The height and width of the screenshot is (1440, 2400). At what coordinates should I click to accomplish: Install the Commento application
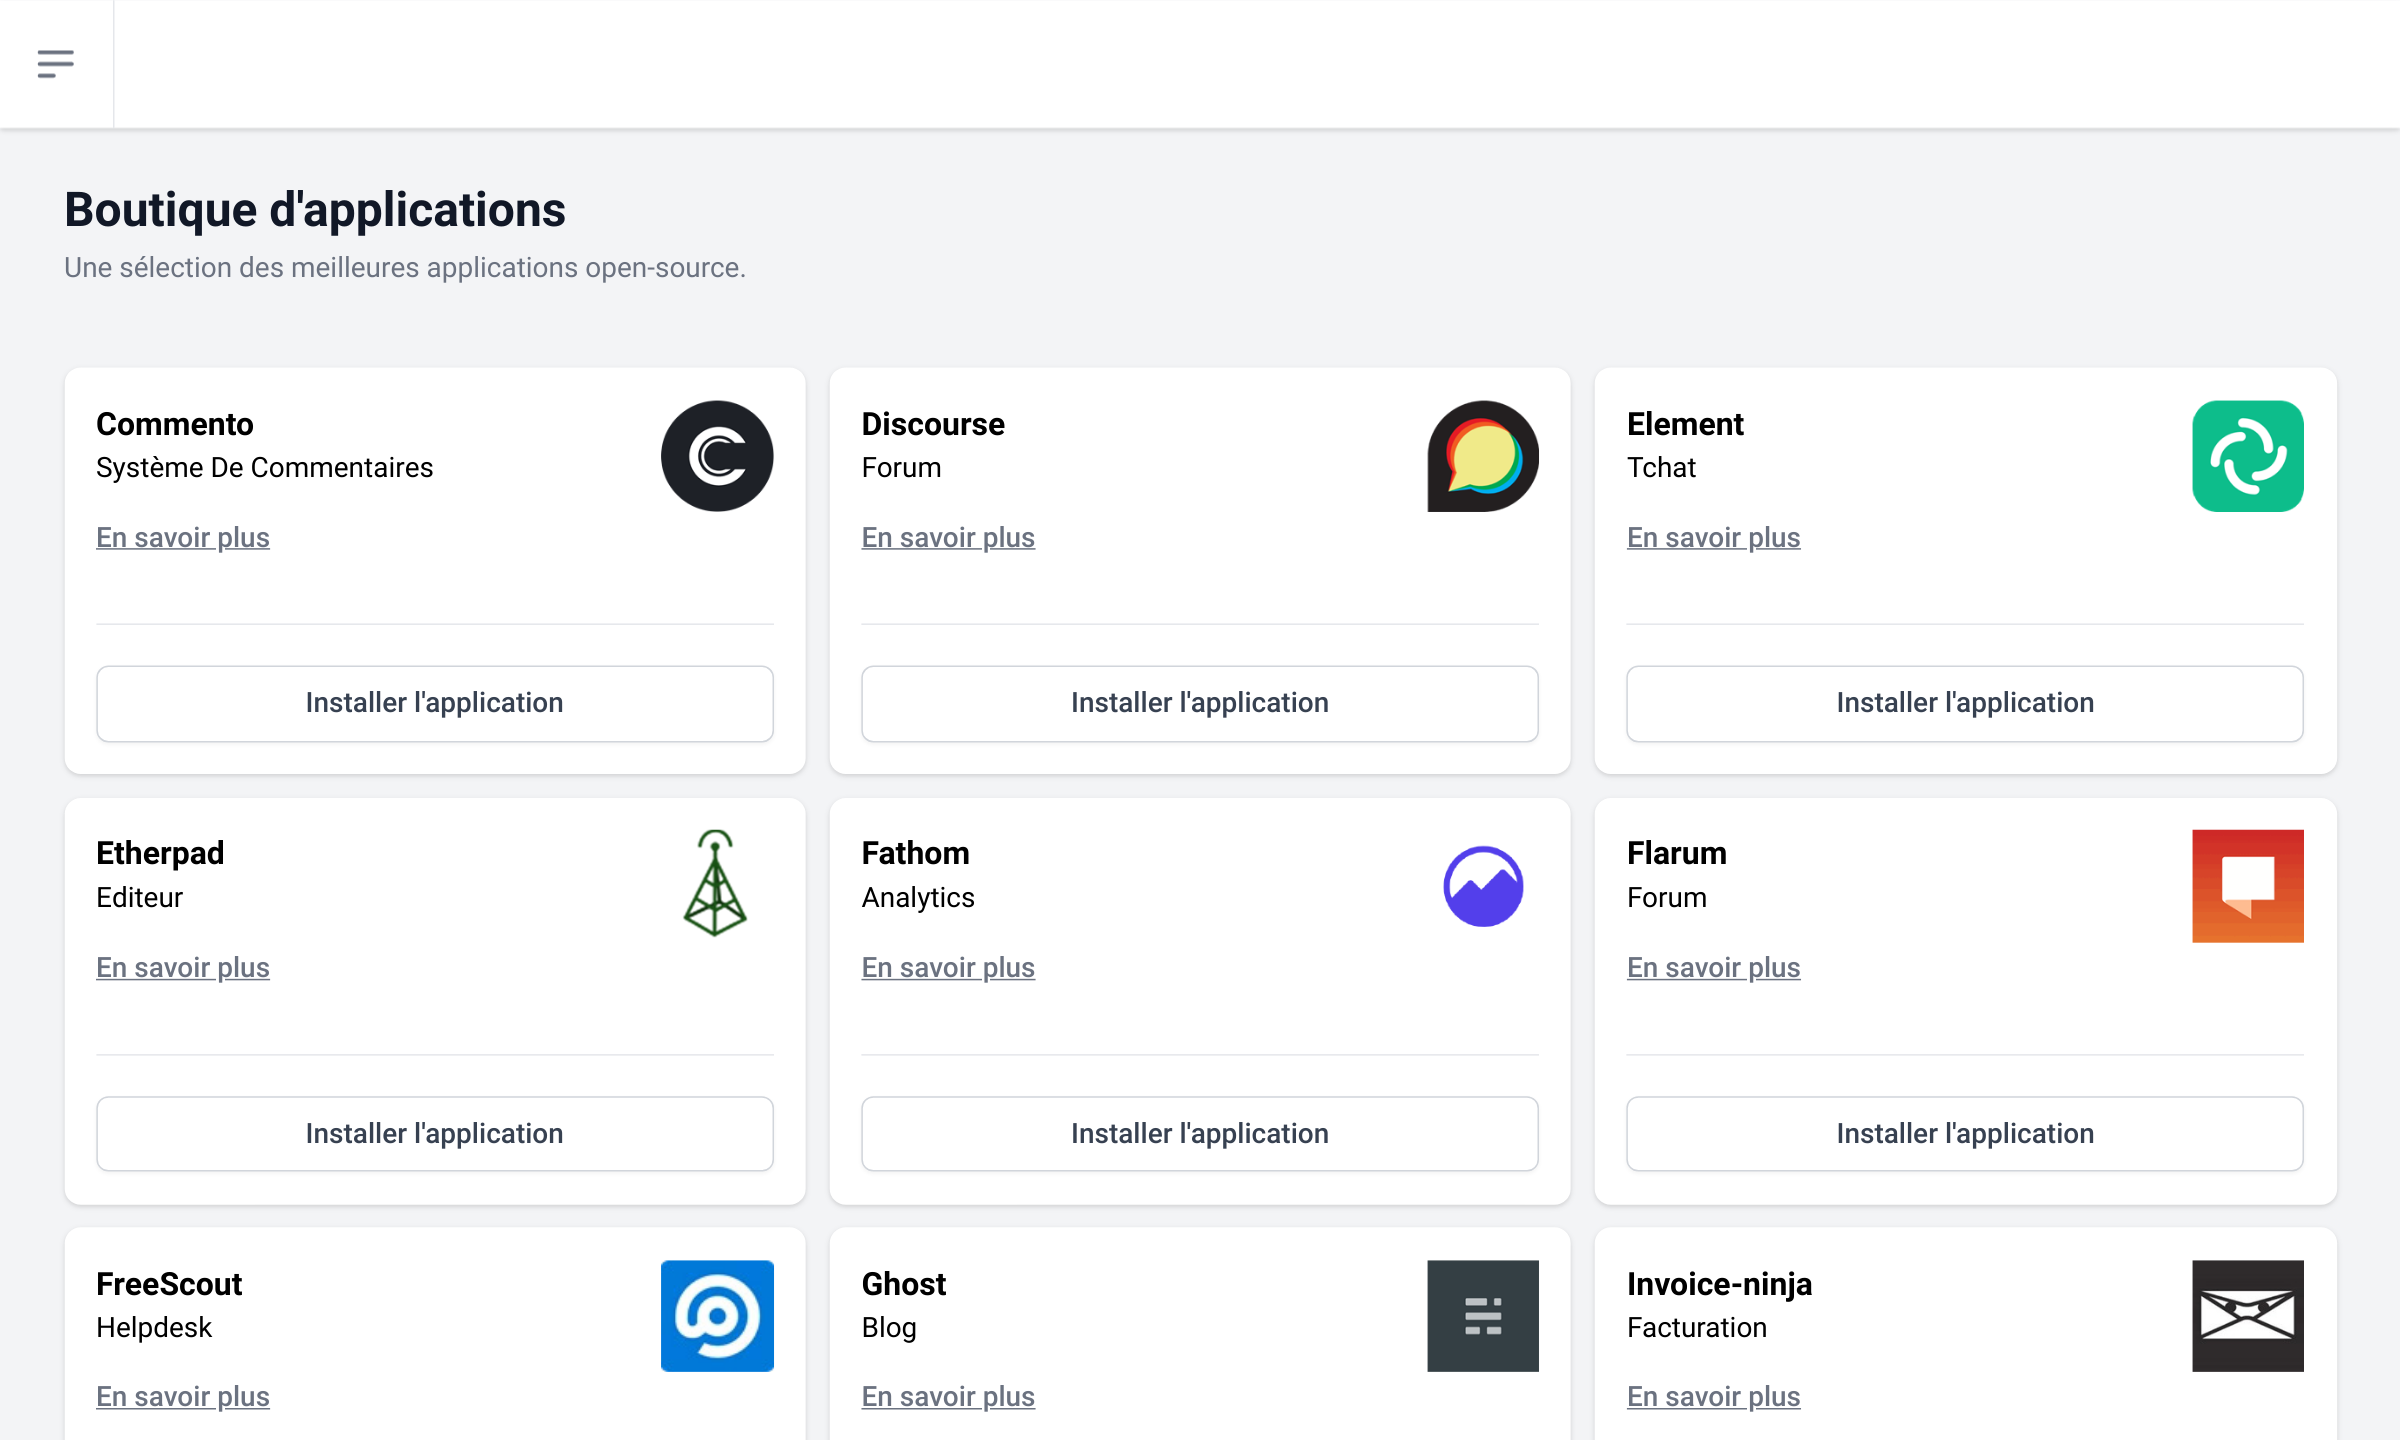(434, 703)
